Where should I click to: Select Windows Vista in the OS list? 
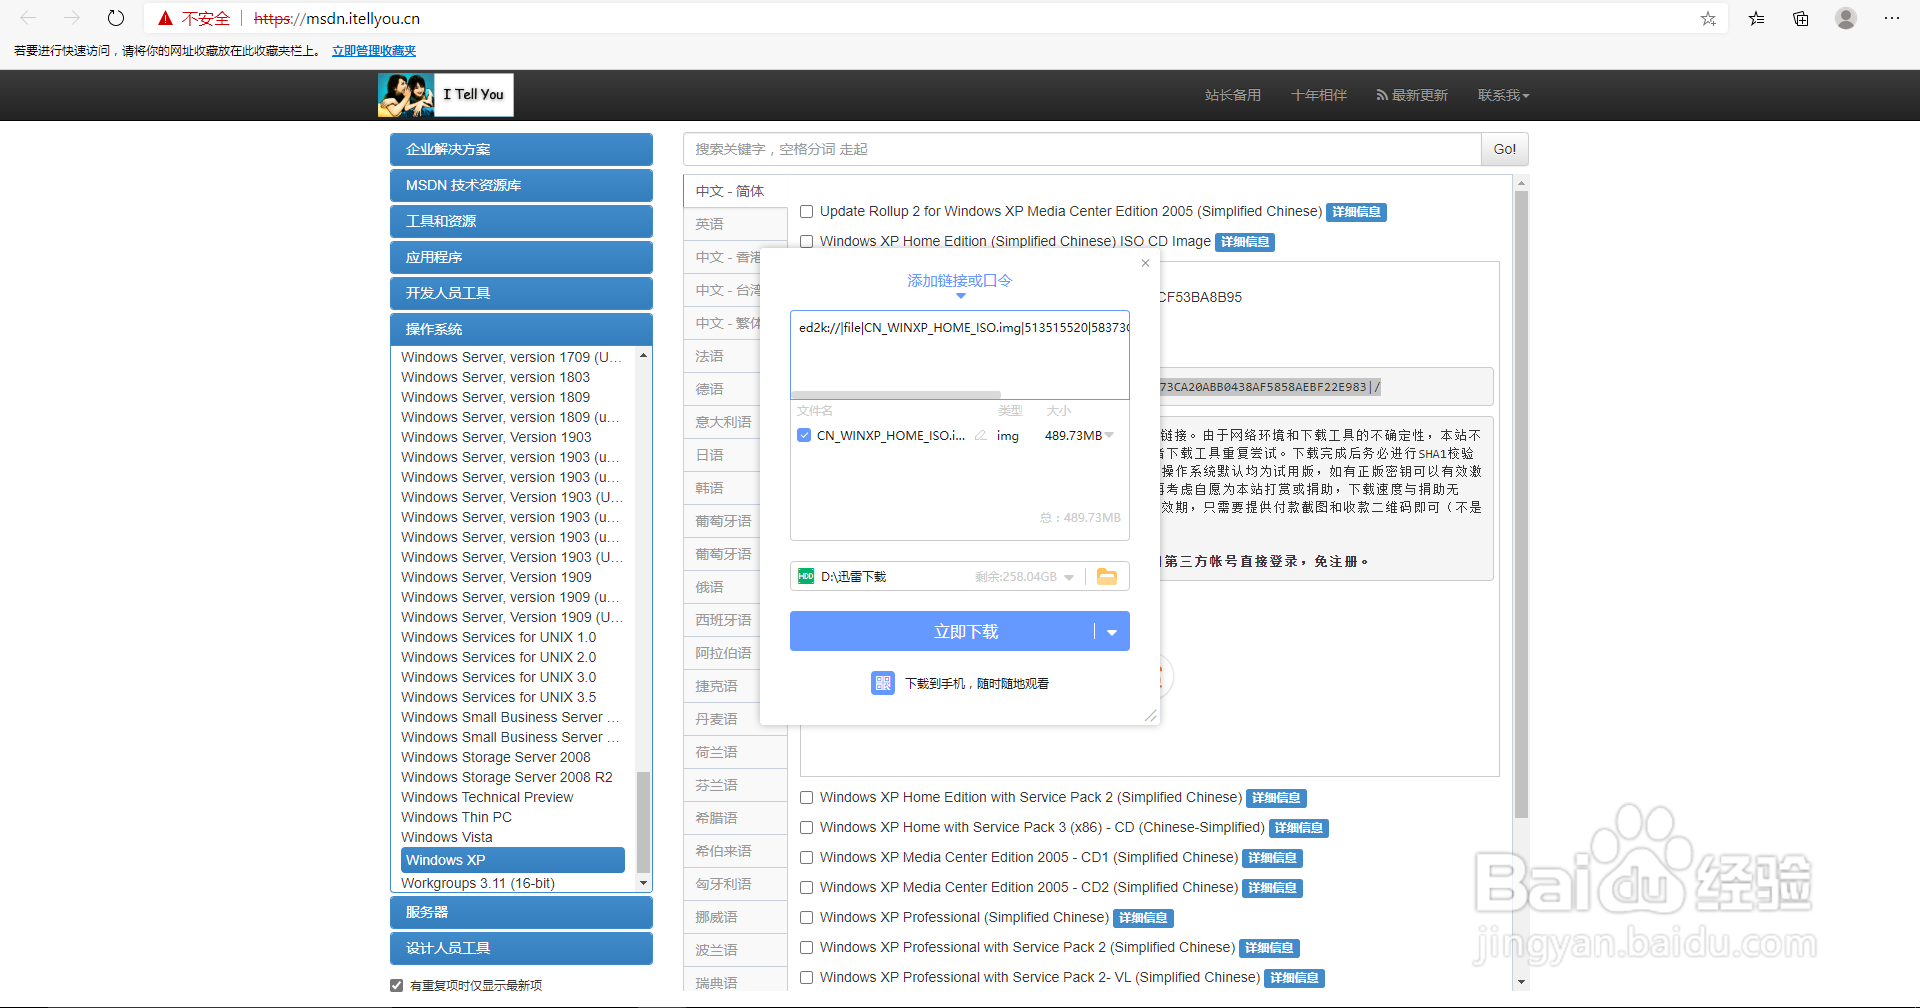(447, 837)
